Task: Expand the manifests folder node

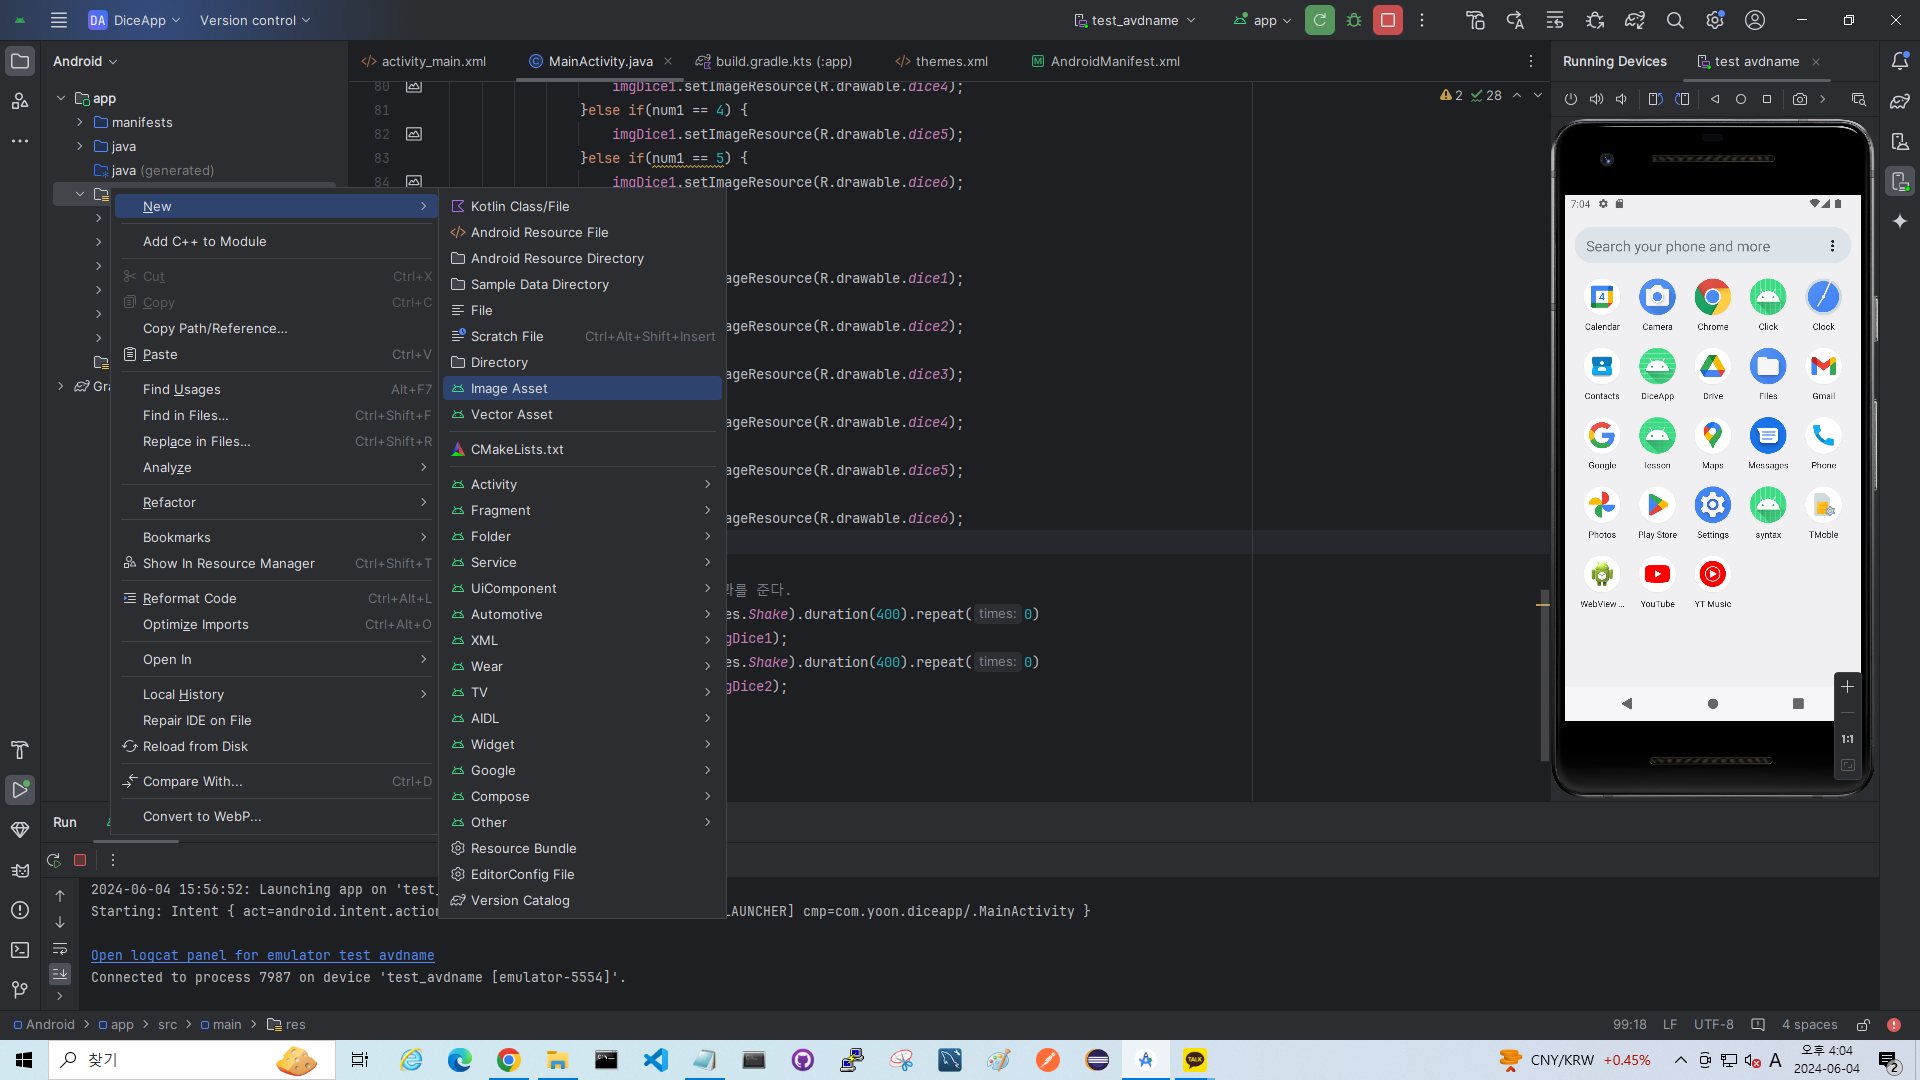Action: click(x=79, y=122)
